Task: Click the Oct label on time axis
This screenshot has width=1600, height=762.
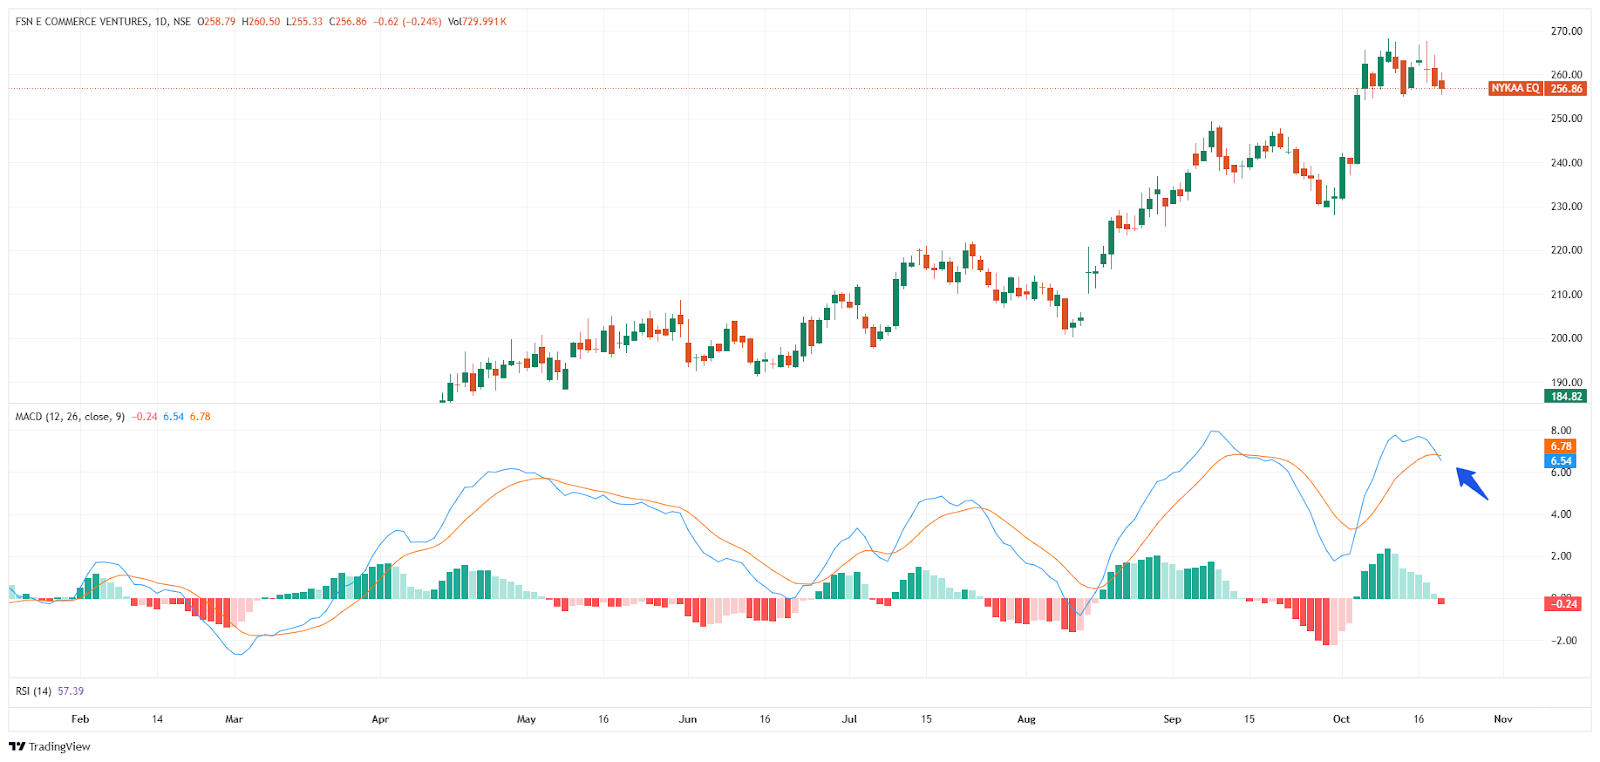Action: pyautogui.click(x=1341, y=719)
